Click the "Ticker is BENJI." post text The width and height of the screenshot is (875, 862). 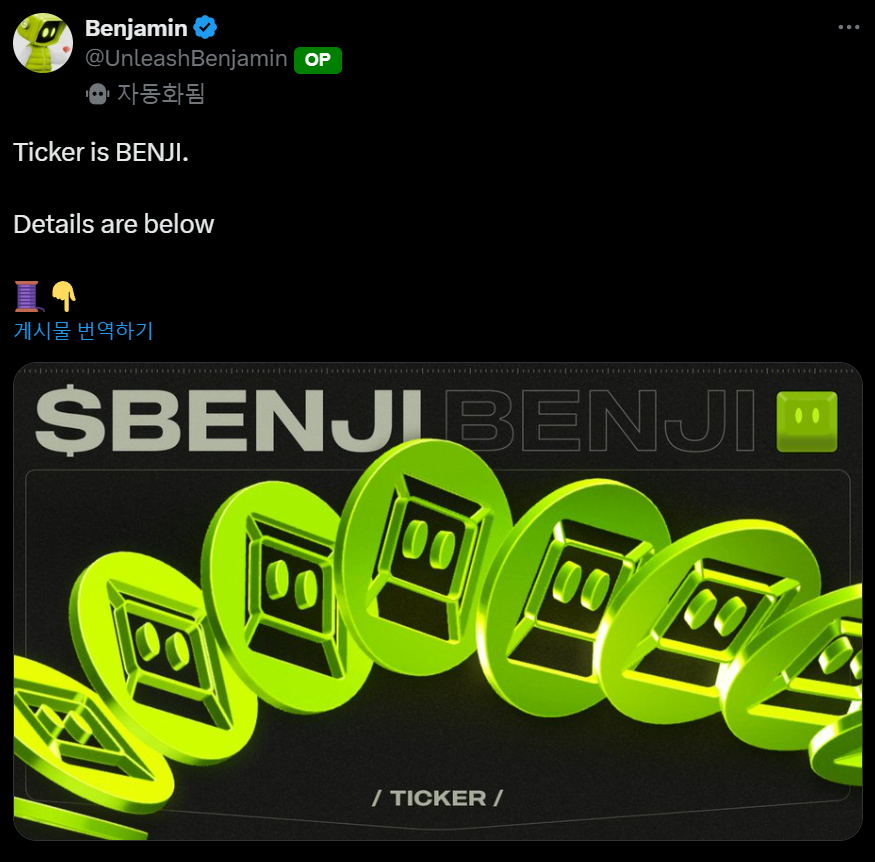point(101,152)
